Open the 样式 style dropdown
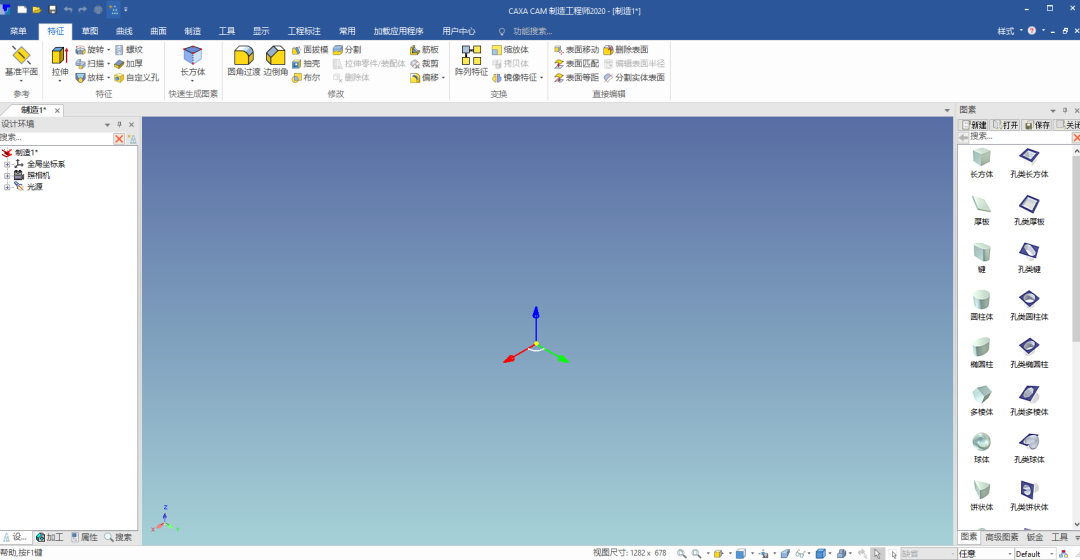This screenshot has height=560, width=1080. (x=1010, y=31)
